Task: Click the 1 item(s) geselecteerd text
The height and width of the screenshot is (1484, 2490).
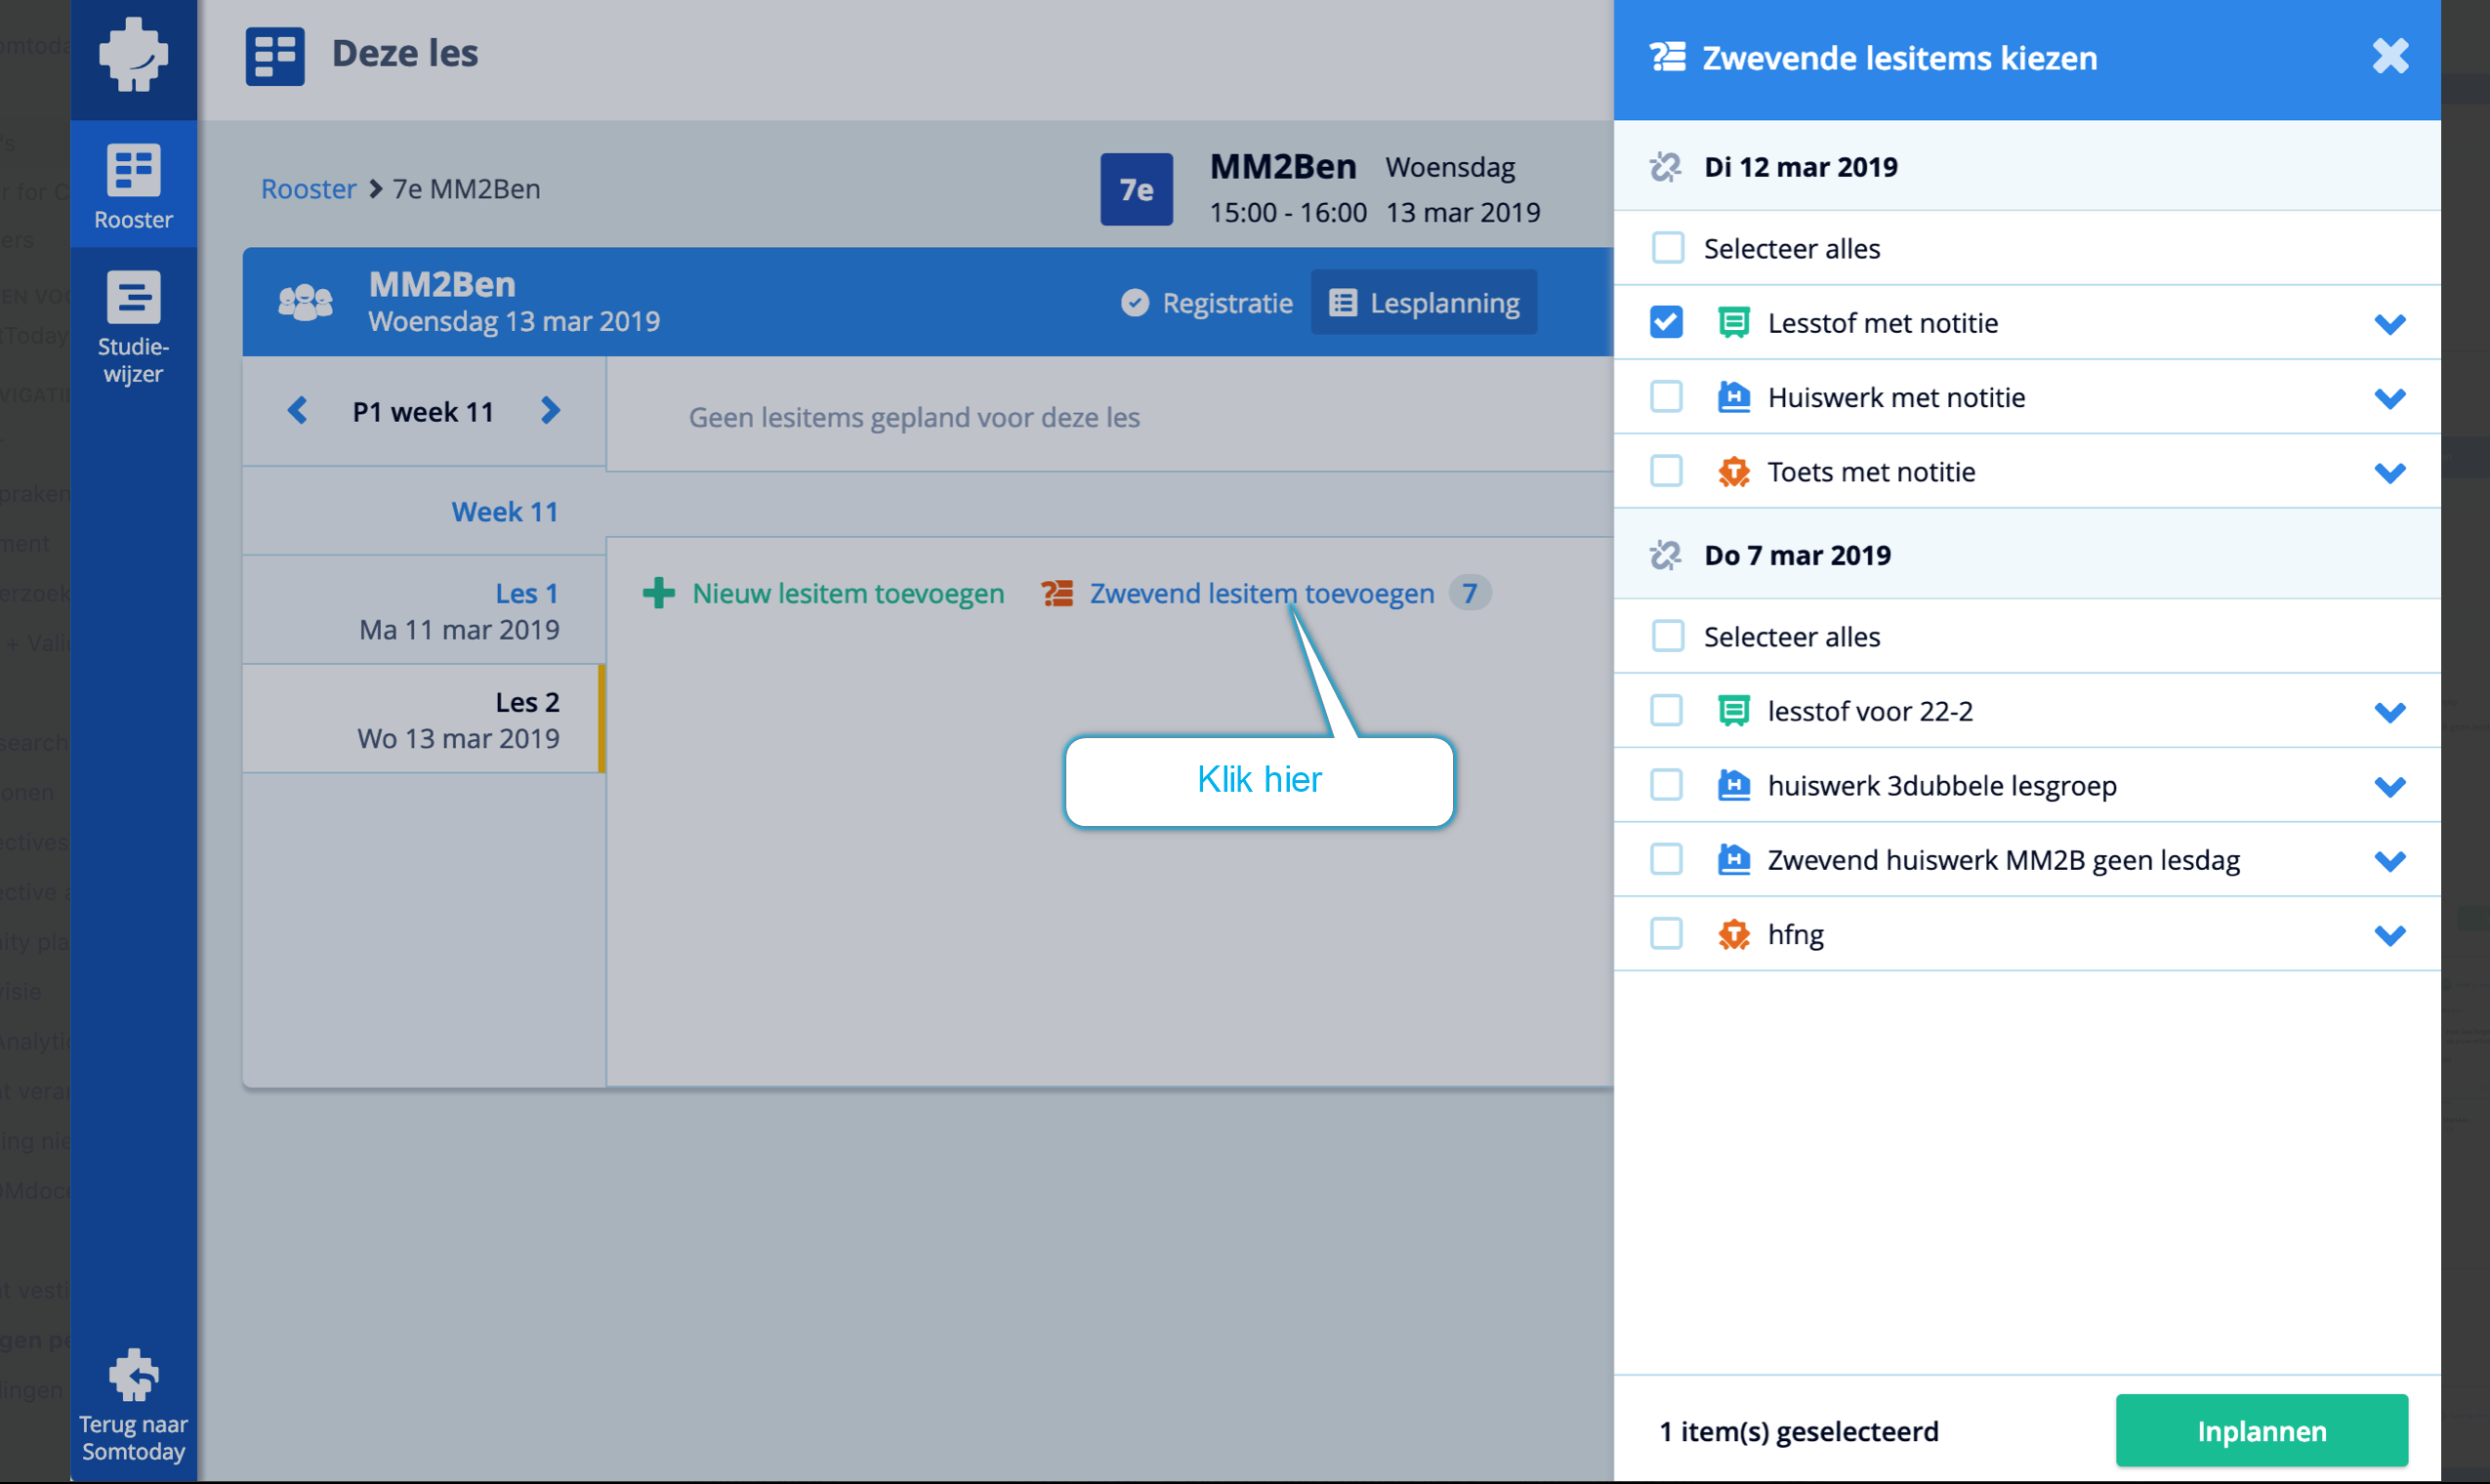Action: click(x=1799, y=1431)
